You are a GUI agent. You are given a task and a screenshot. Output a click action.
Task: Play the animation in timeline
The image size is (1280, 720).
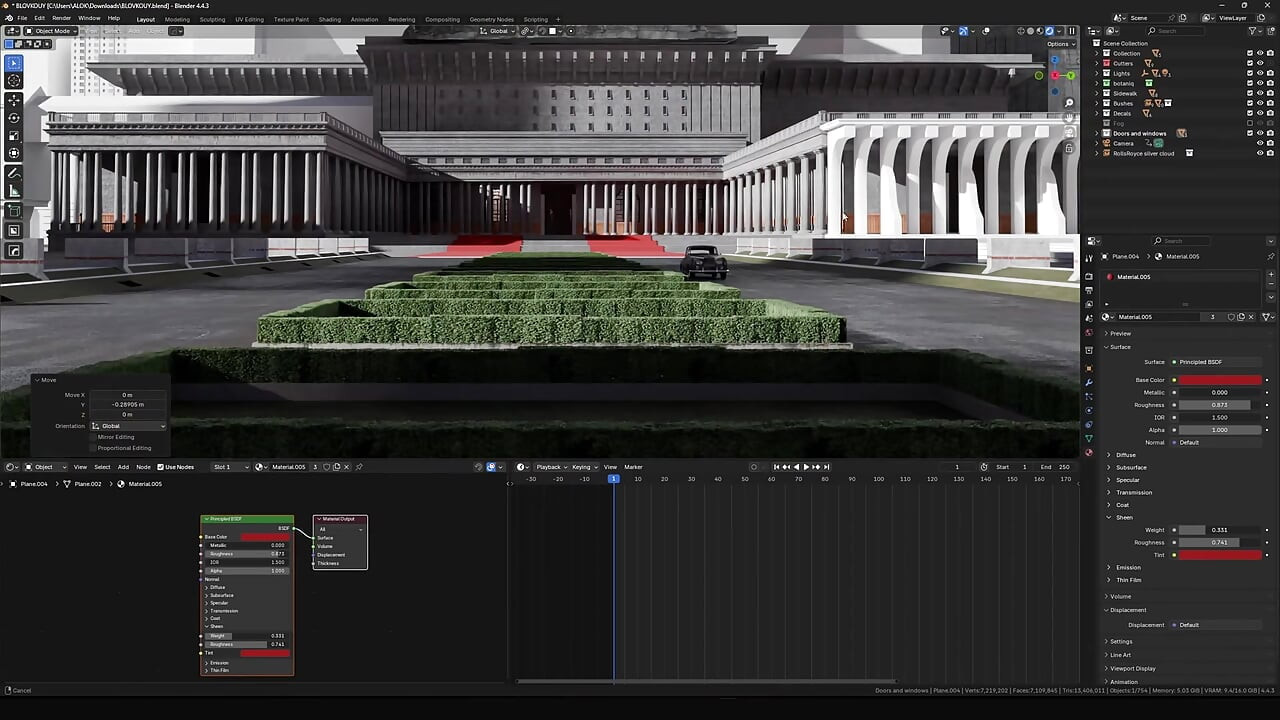pyautogui.click(x=806, y=467)
